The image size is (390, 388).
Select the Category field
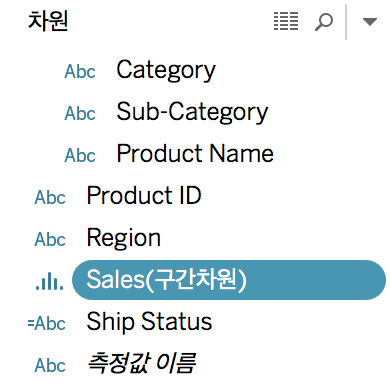click(x=166, y=71)
